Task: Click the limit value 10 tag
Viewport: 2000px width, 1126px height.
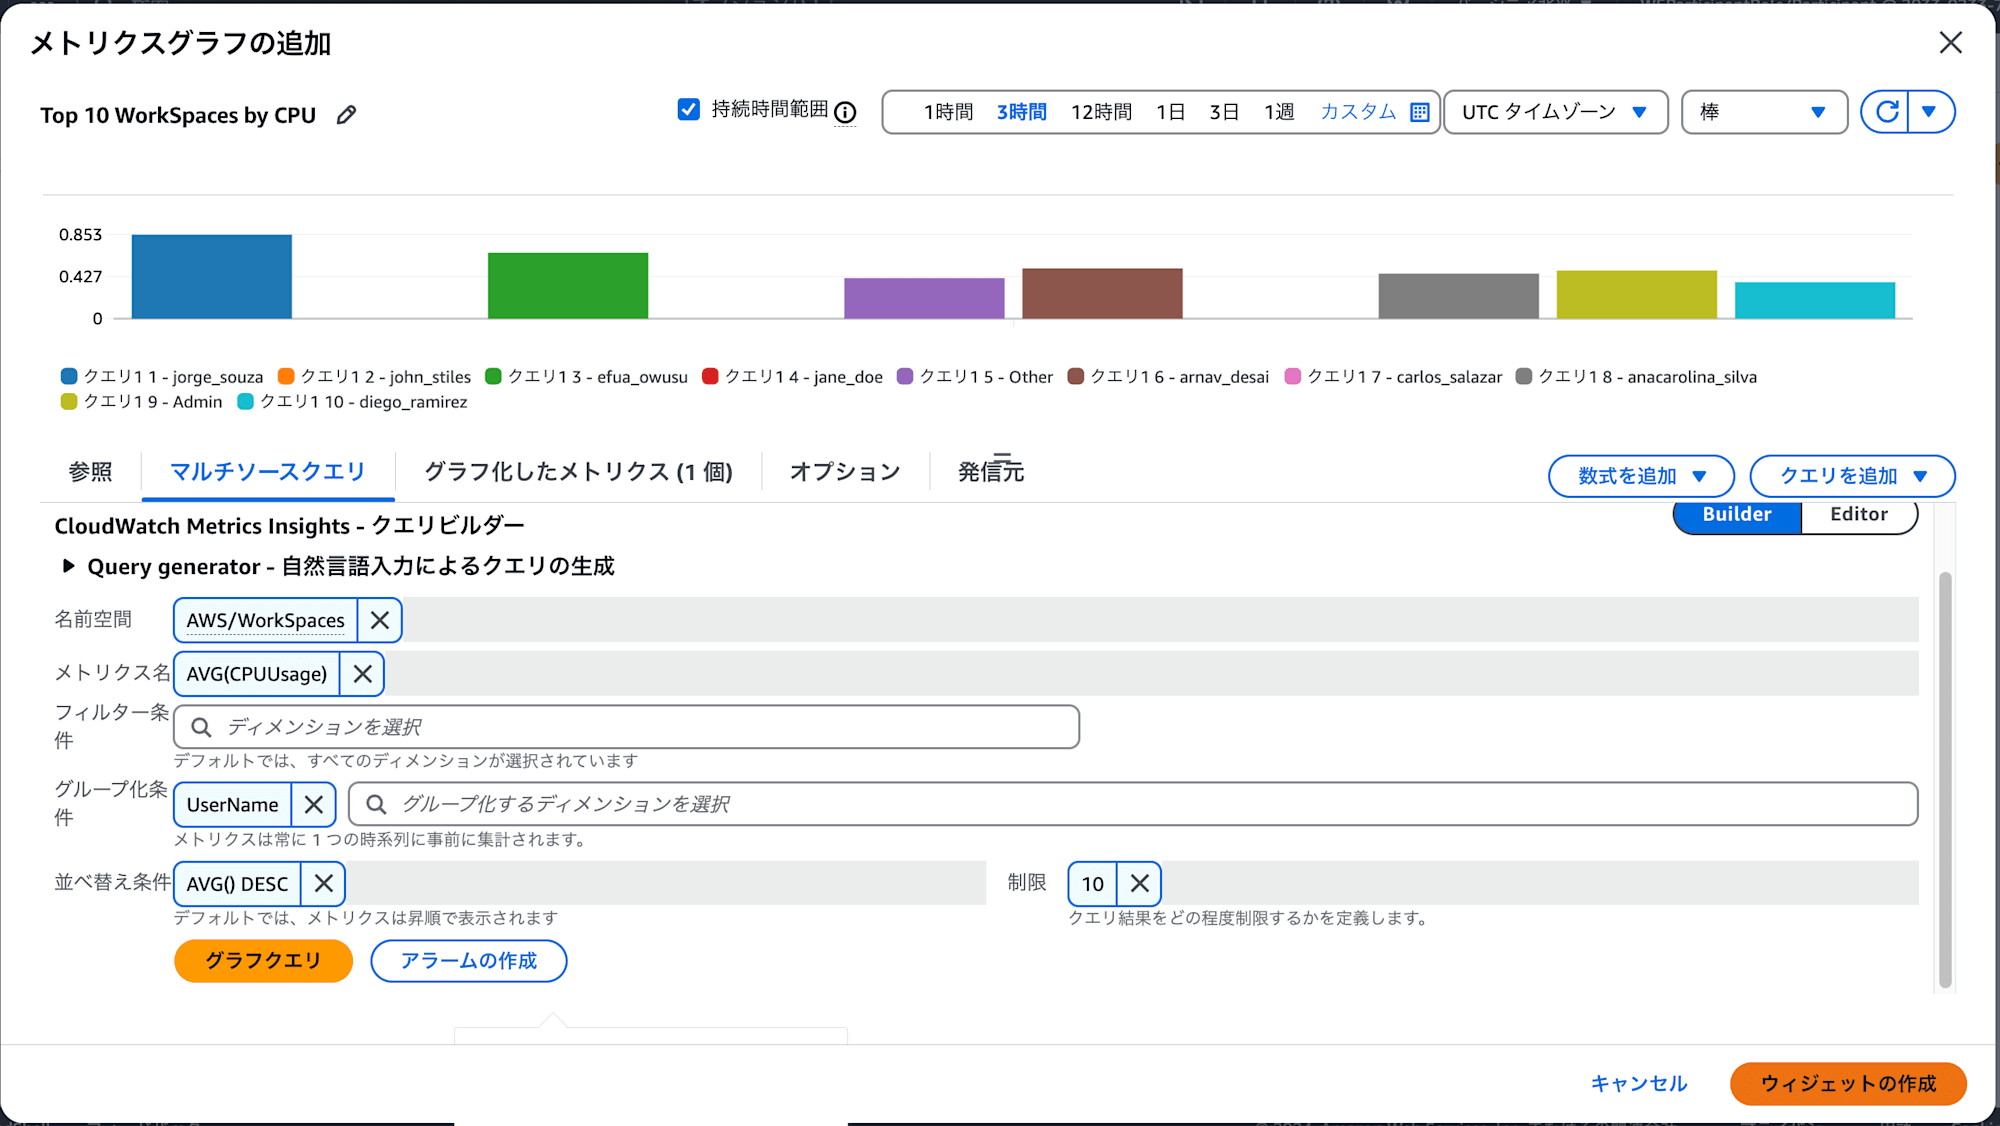Action: (1092, 884)
